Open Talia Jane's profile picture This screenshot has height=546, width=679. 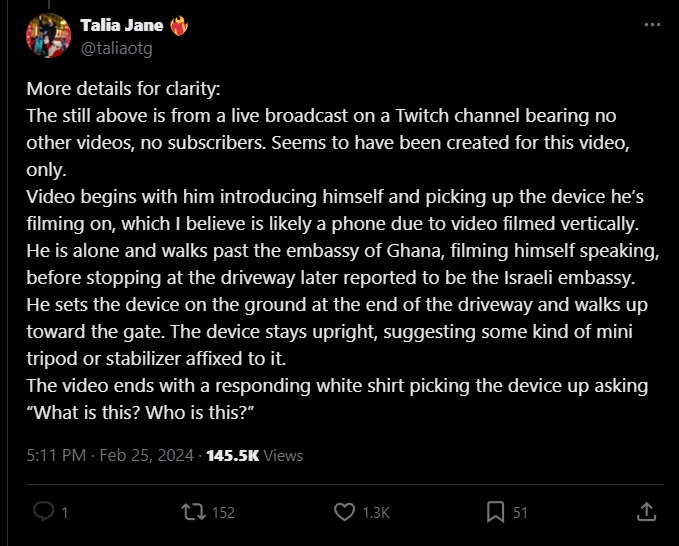[48, 36]
